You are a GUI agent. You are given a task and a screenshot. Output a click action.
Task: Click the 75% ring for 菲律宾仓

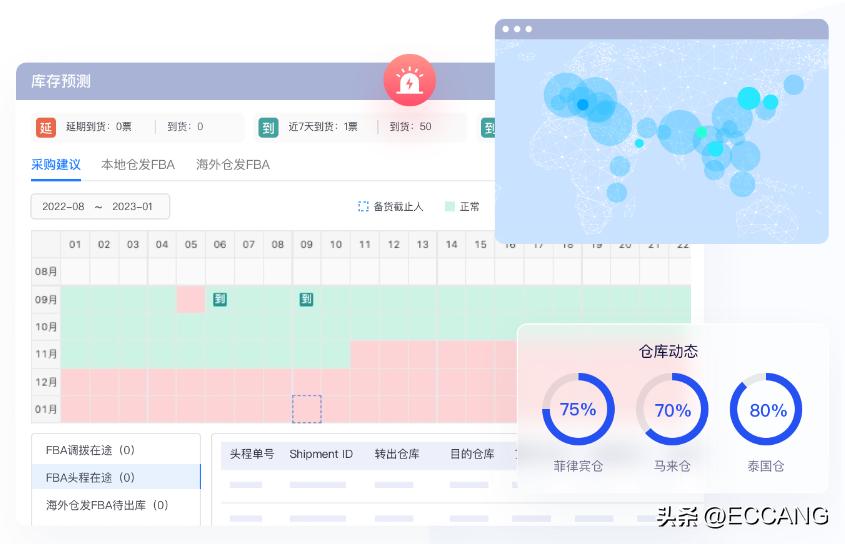[578, 409]
